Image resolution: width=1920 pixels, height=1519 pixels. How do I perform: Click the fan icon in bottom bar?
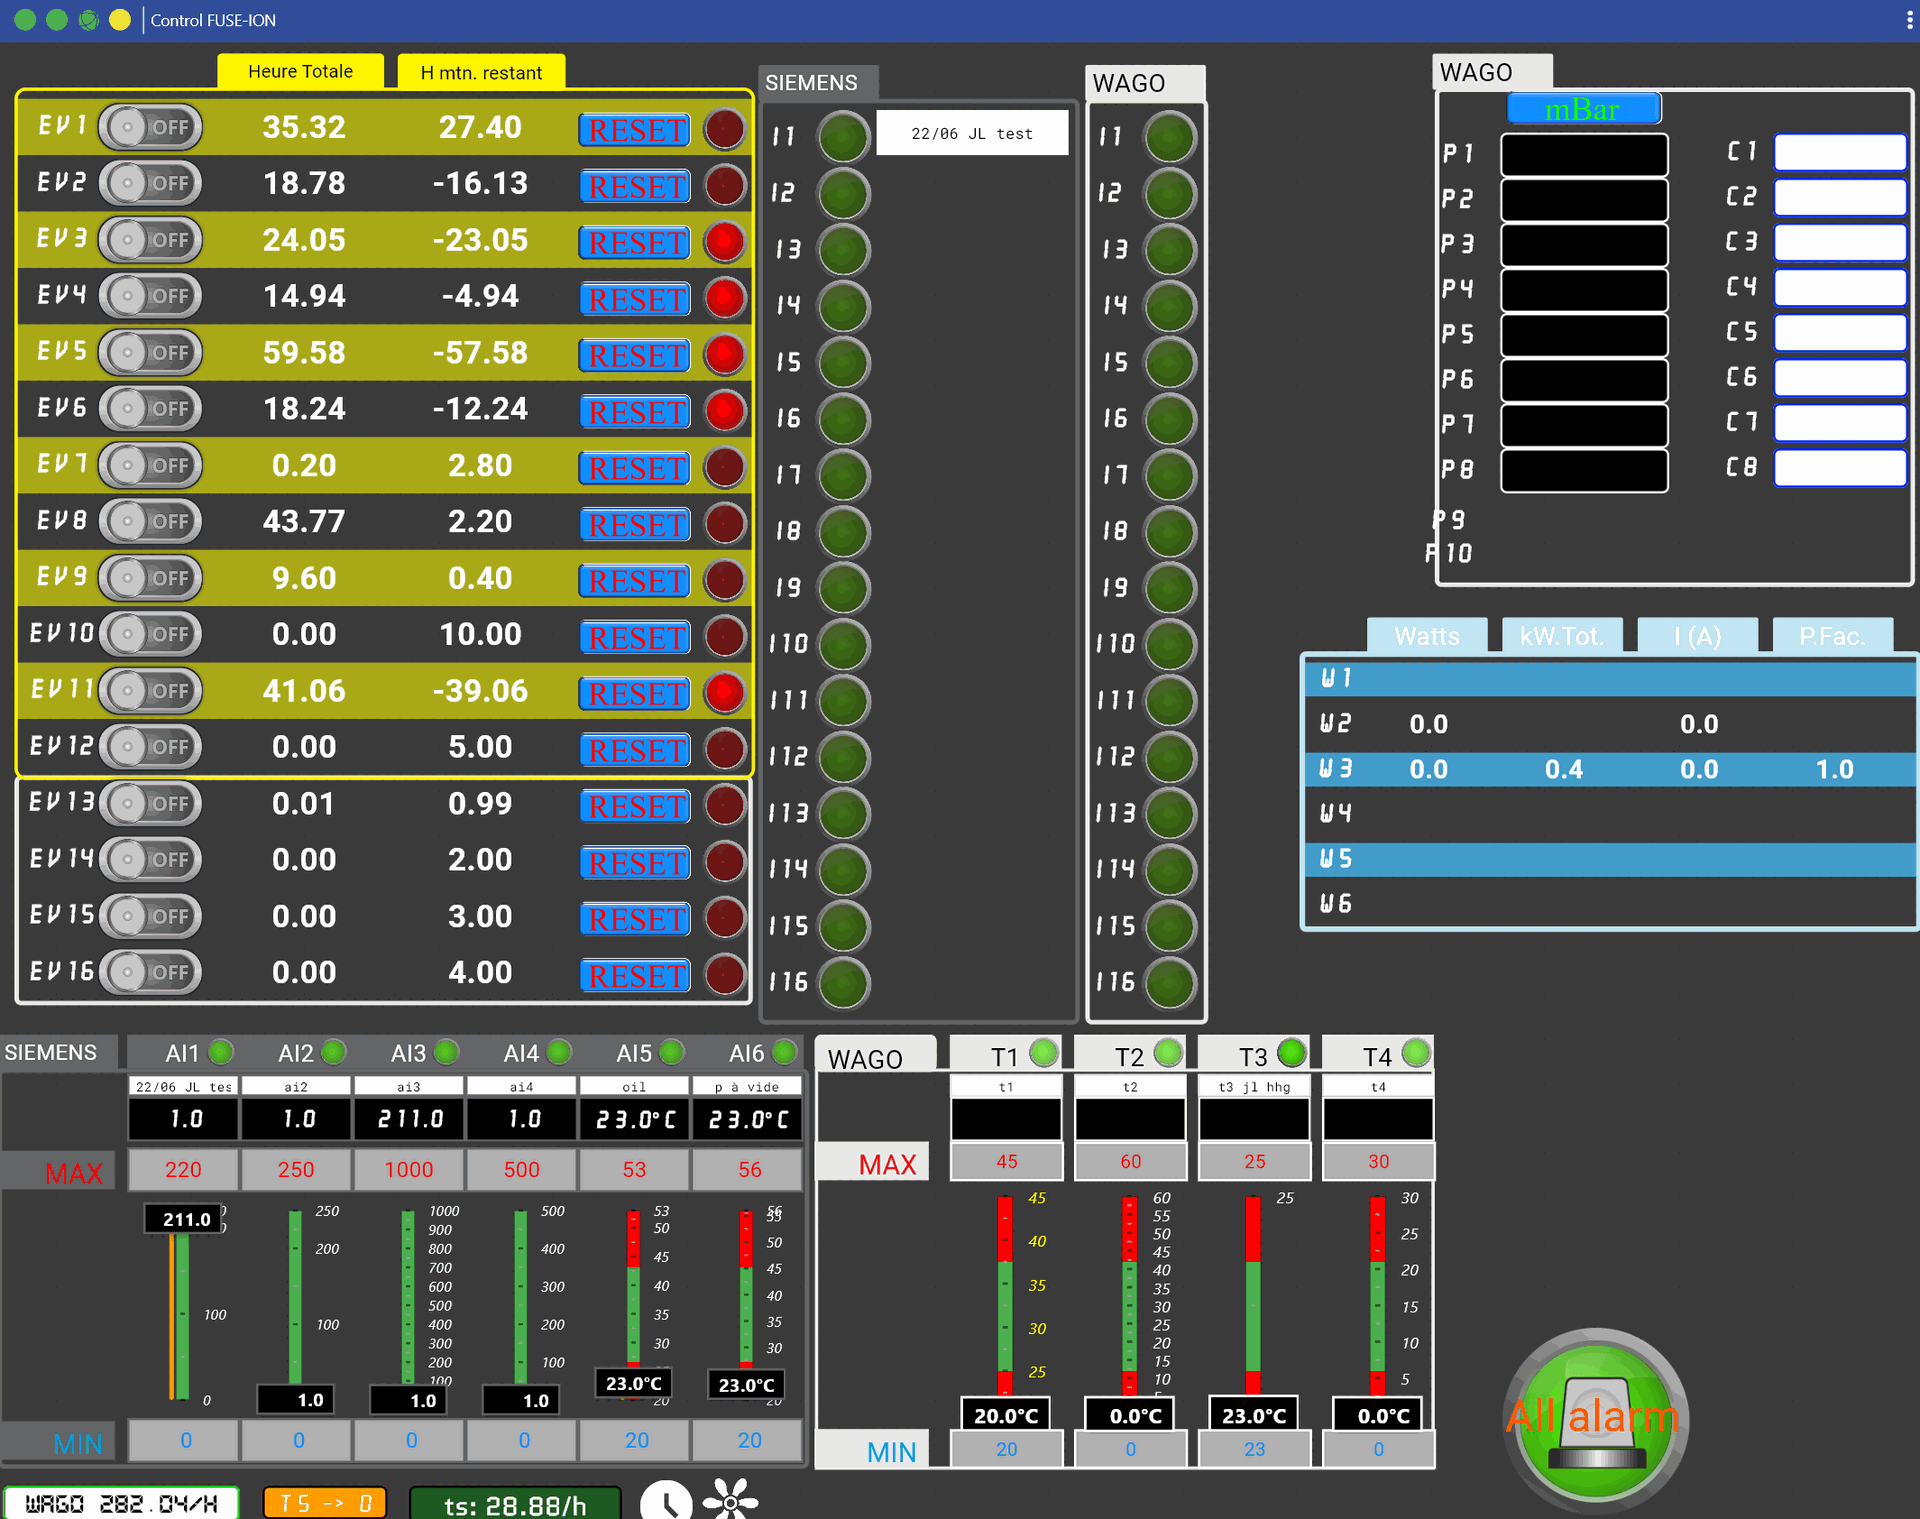click(x=730, y=1500)
